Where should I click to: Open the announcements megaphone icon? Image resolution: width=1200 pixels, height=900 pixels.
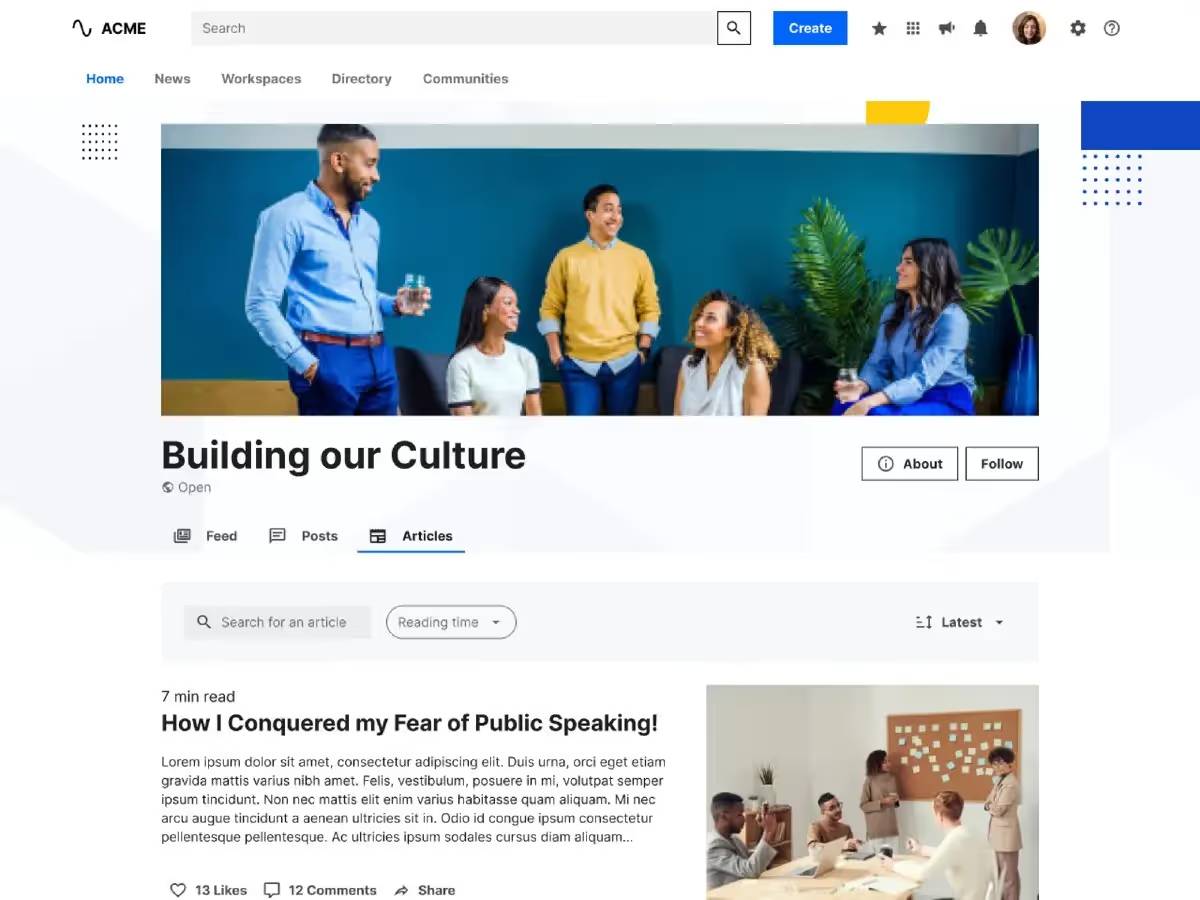[947, 28]
